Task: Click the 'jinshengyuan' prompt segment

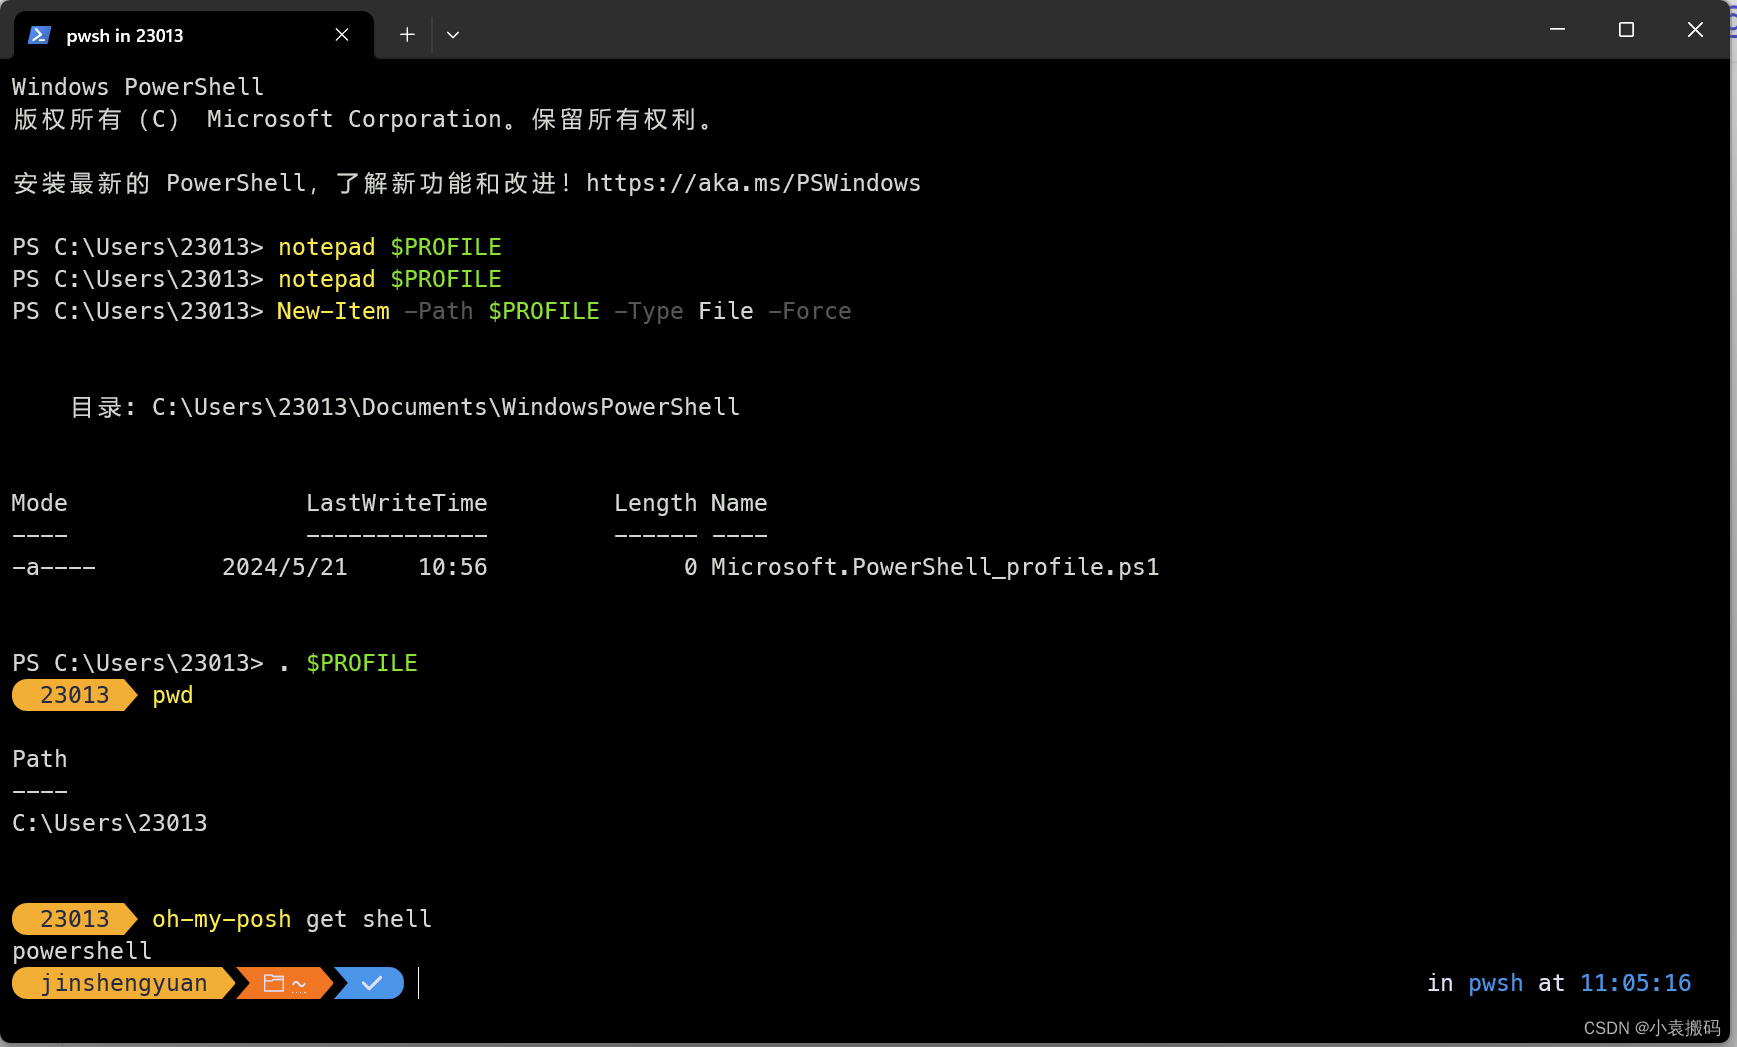Action: [x=124, y=983]
